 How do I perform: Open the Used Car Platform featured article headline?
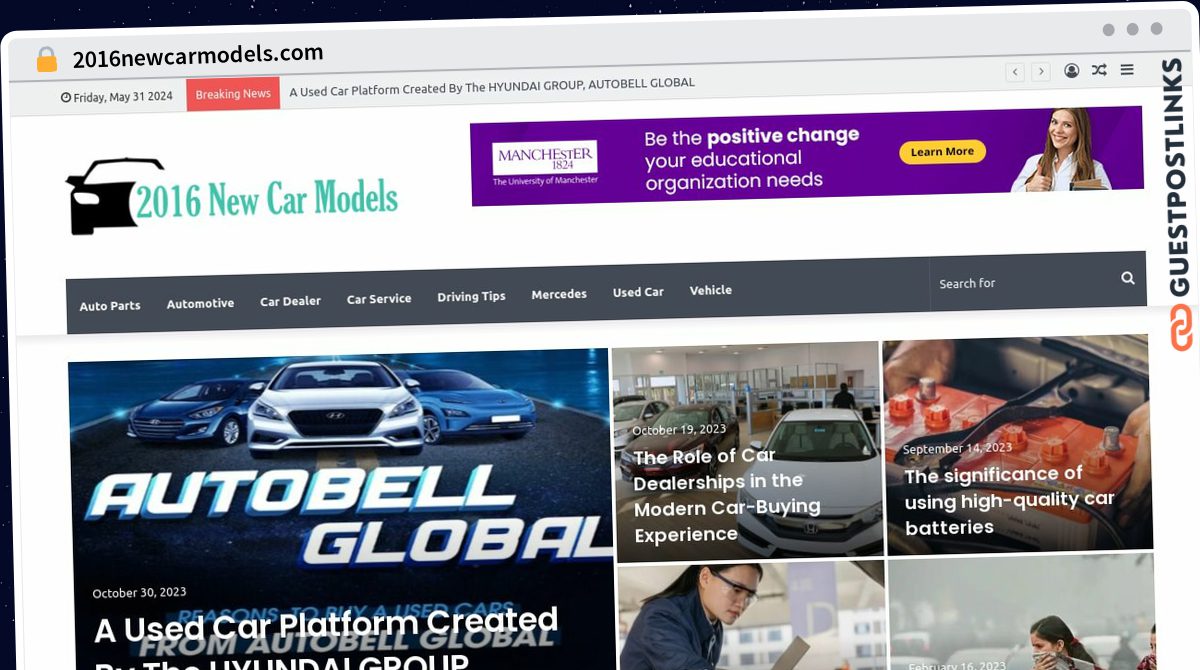pyautogui.click(x=326, y=640)
